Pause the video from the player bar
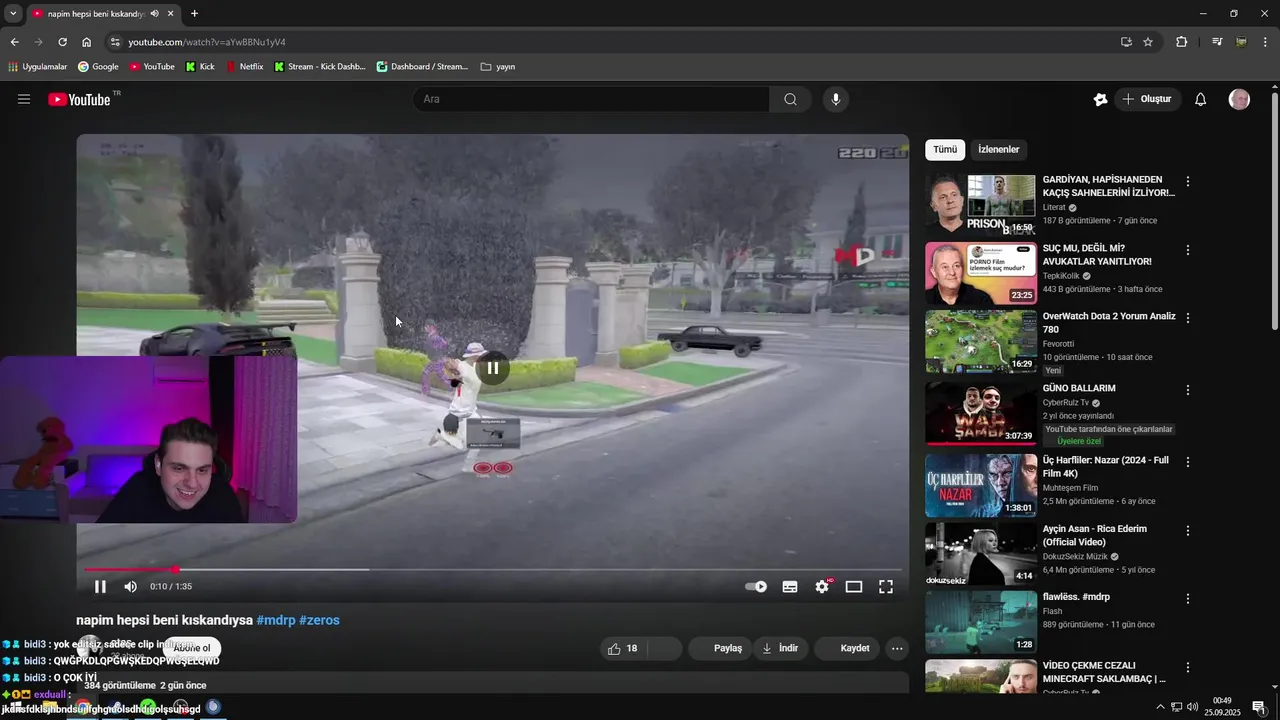Screen dimensions: 1280x720 point(100,587)
